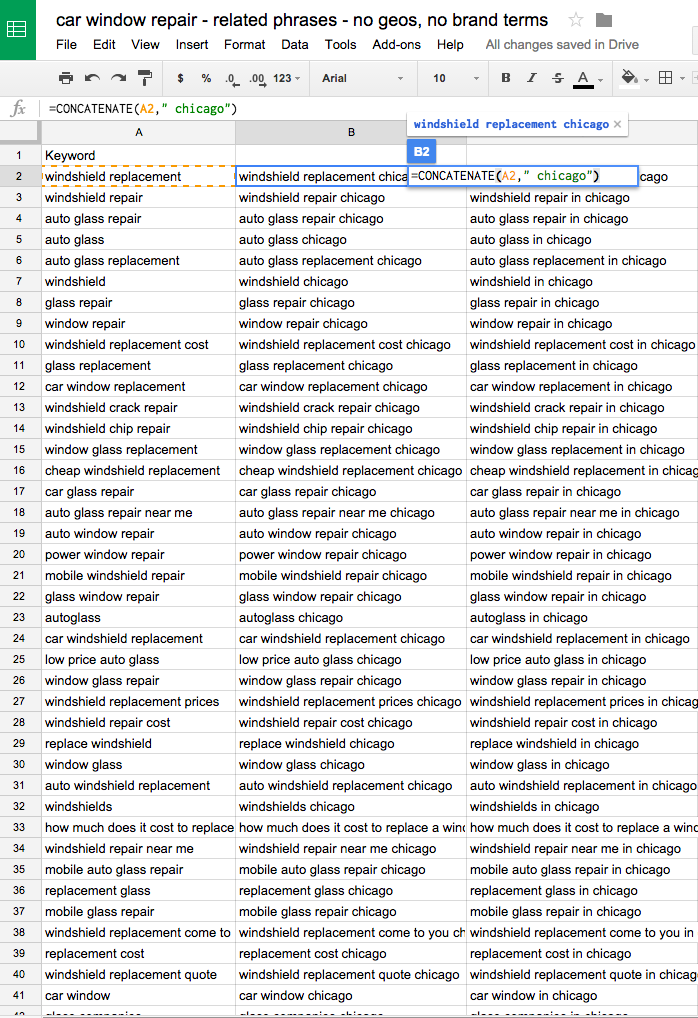Open the Arial font dropdown
The image size is (698, 1018).
click(362, 78)
